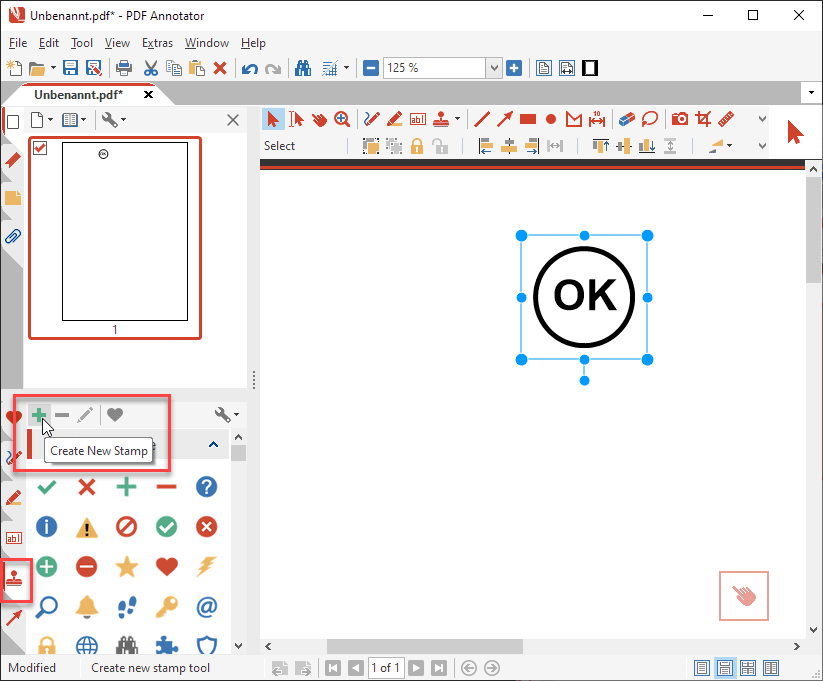Image resolution: width=823 pixels, height=681 pixels.
Task: Select the Camera snapshot tool
Action: point(680,119)
